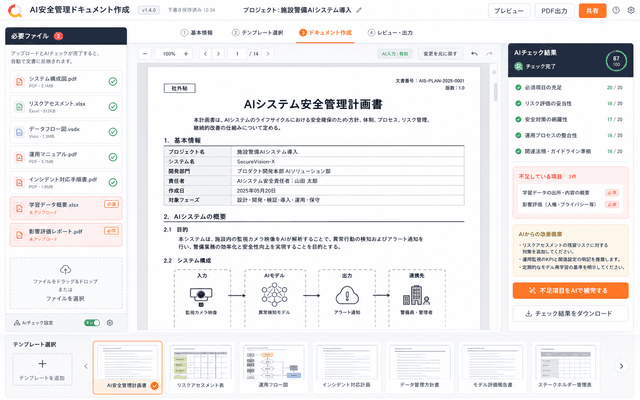640x400 pixels.
Task: Edit the project name with pencil icon
Action: pos(359,10)
